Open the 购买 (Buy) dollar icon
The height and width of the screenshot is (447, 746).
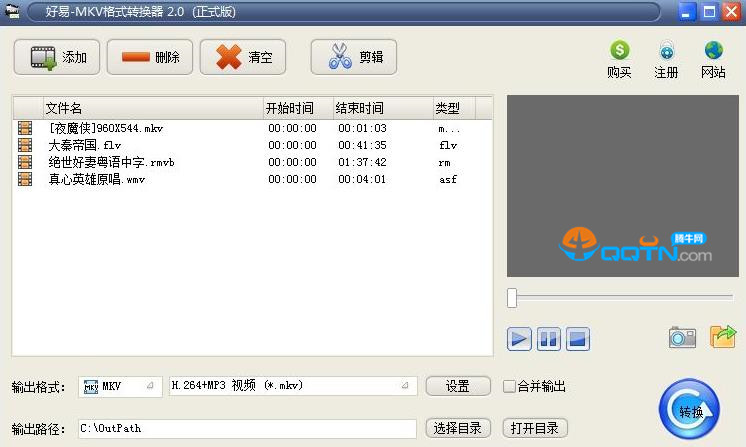point(620,59)
